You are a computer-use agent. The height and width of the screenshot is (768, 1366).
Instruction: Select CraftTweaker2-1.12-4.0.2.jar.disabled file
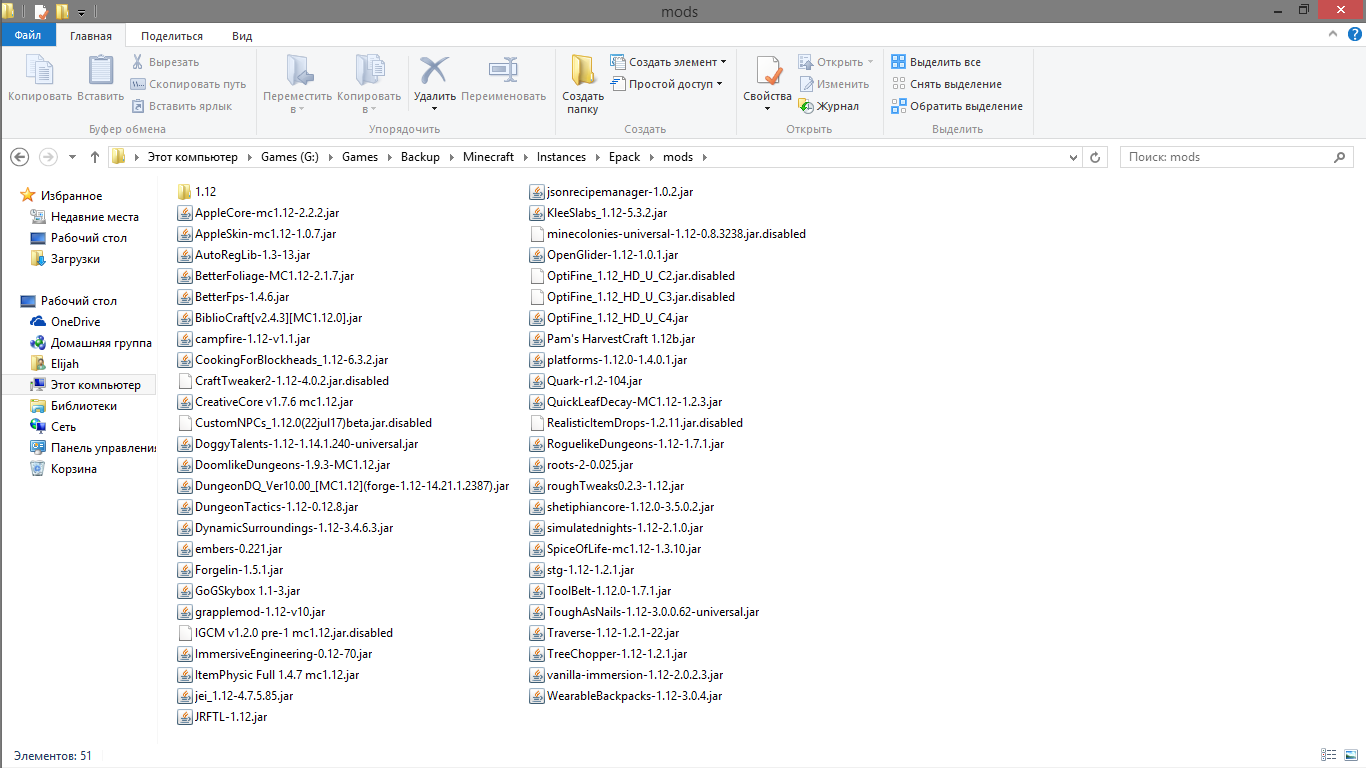(283, 380)
